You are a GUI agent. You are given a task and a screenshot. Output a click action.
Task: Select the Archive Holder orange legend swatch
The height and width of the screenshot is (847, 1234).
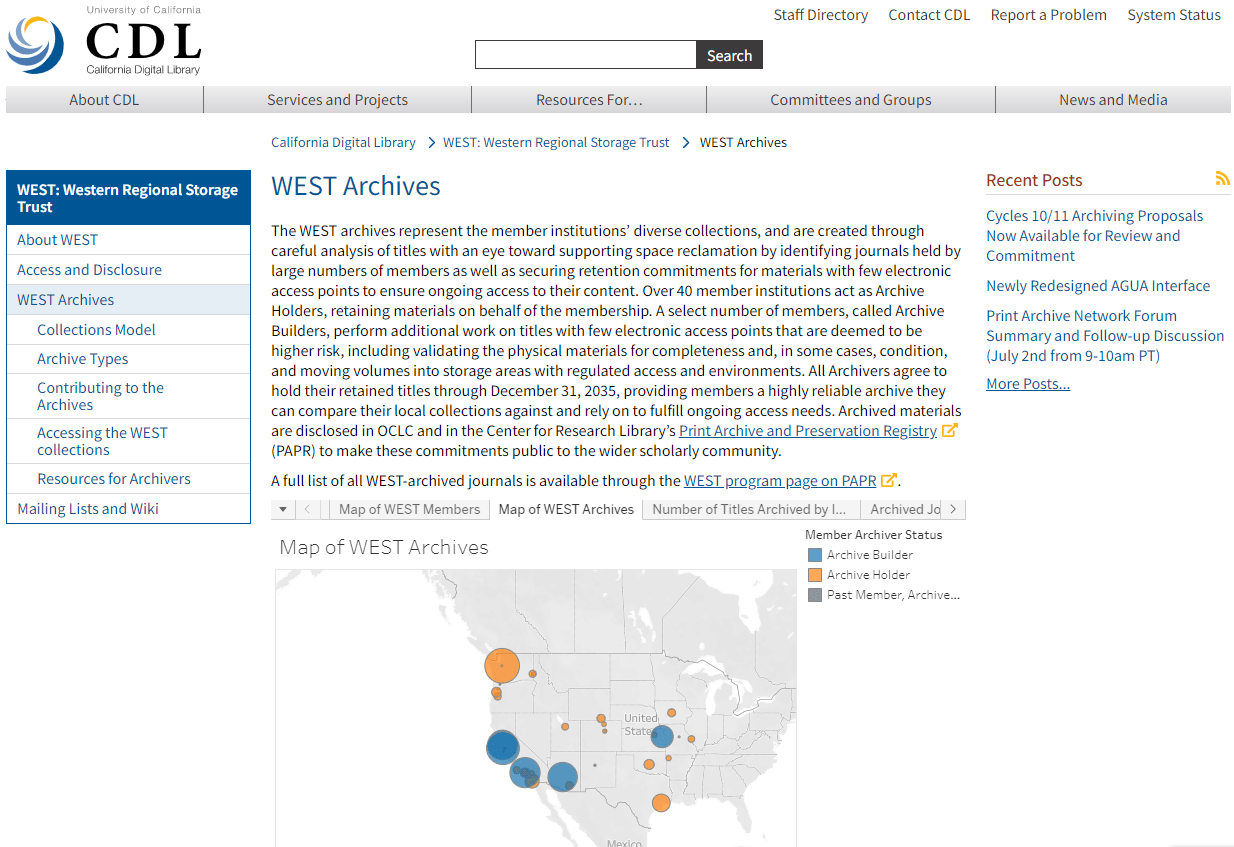815,575
